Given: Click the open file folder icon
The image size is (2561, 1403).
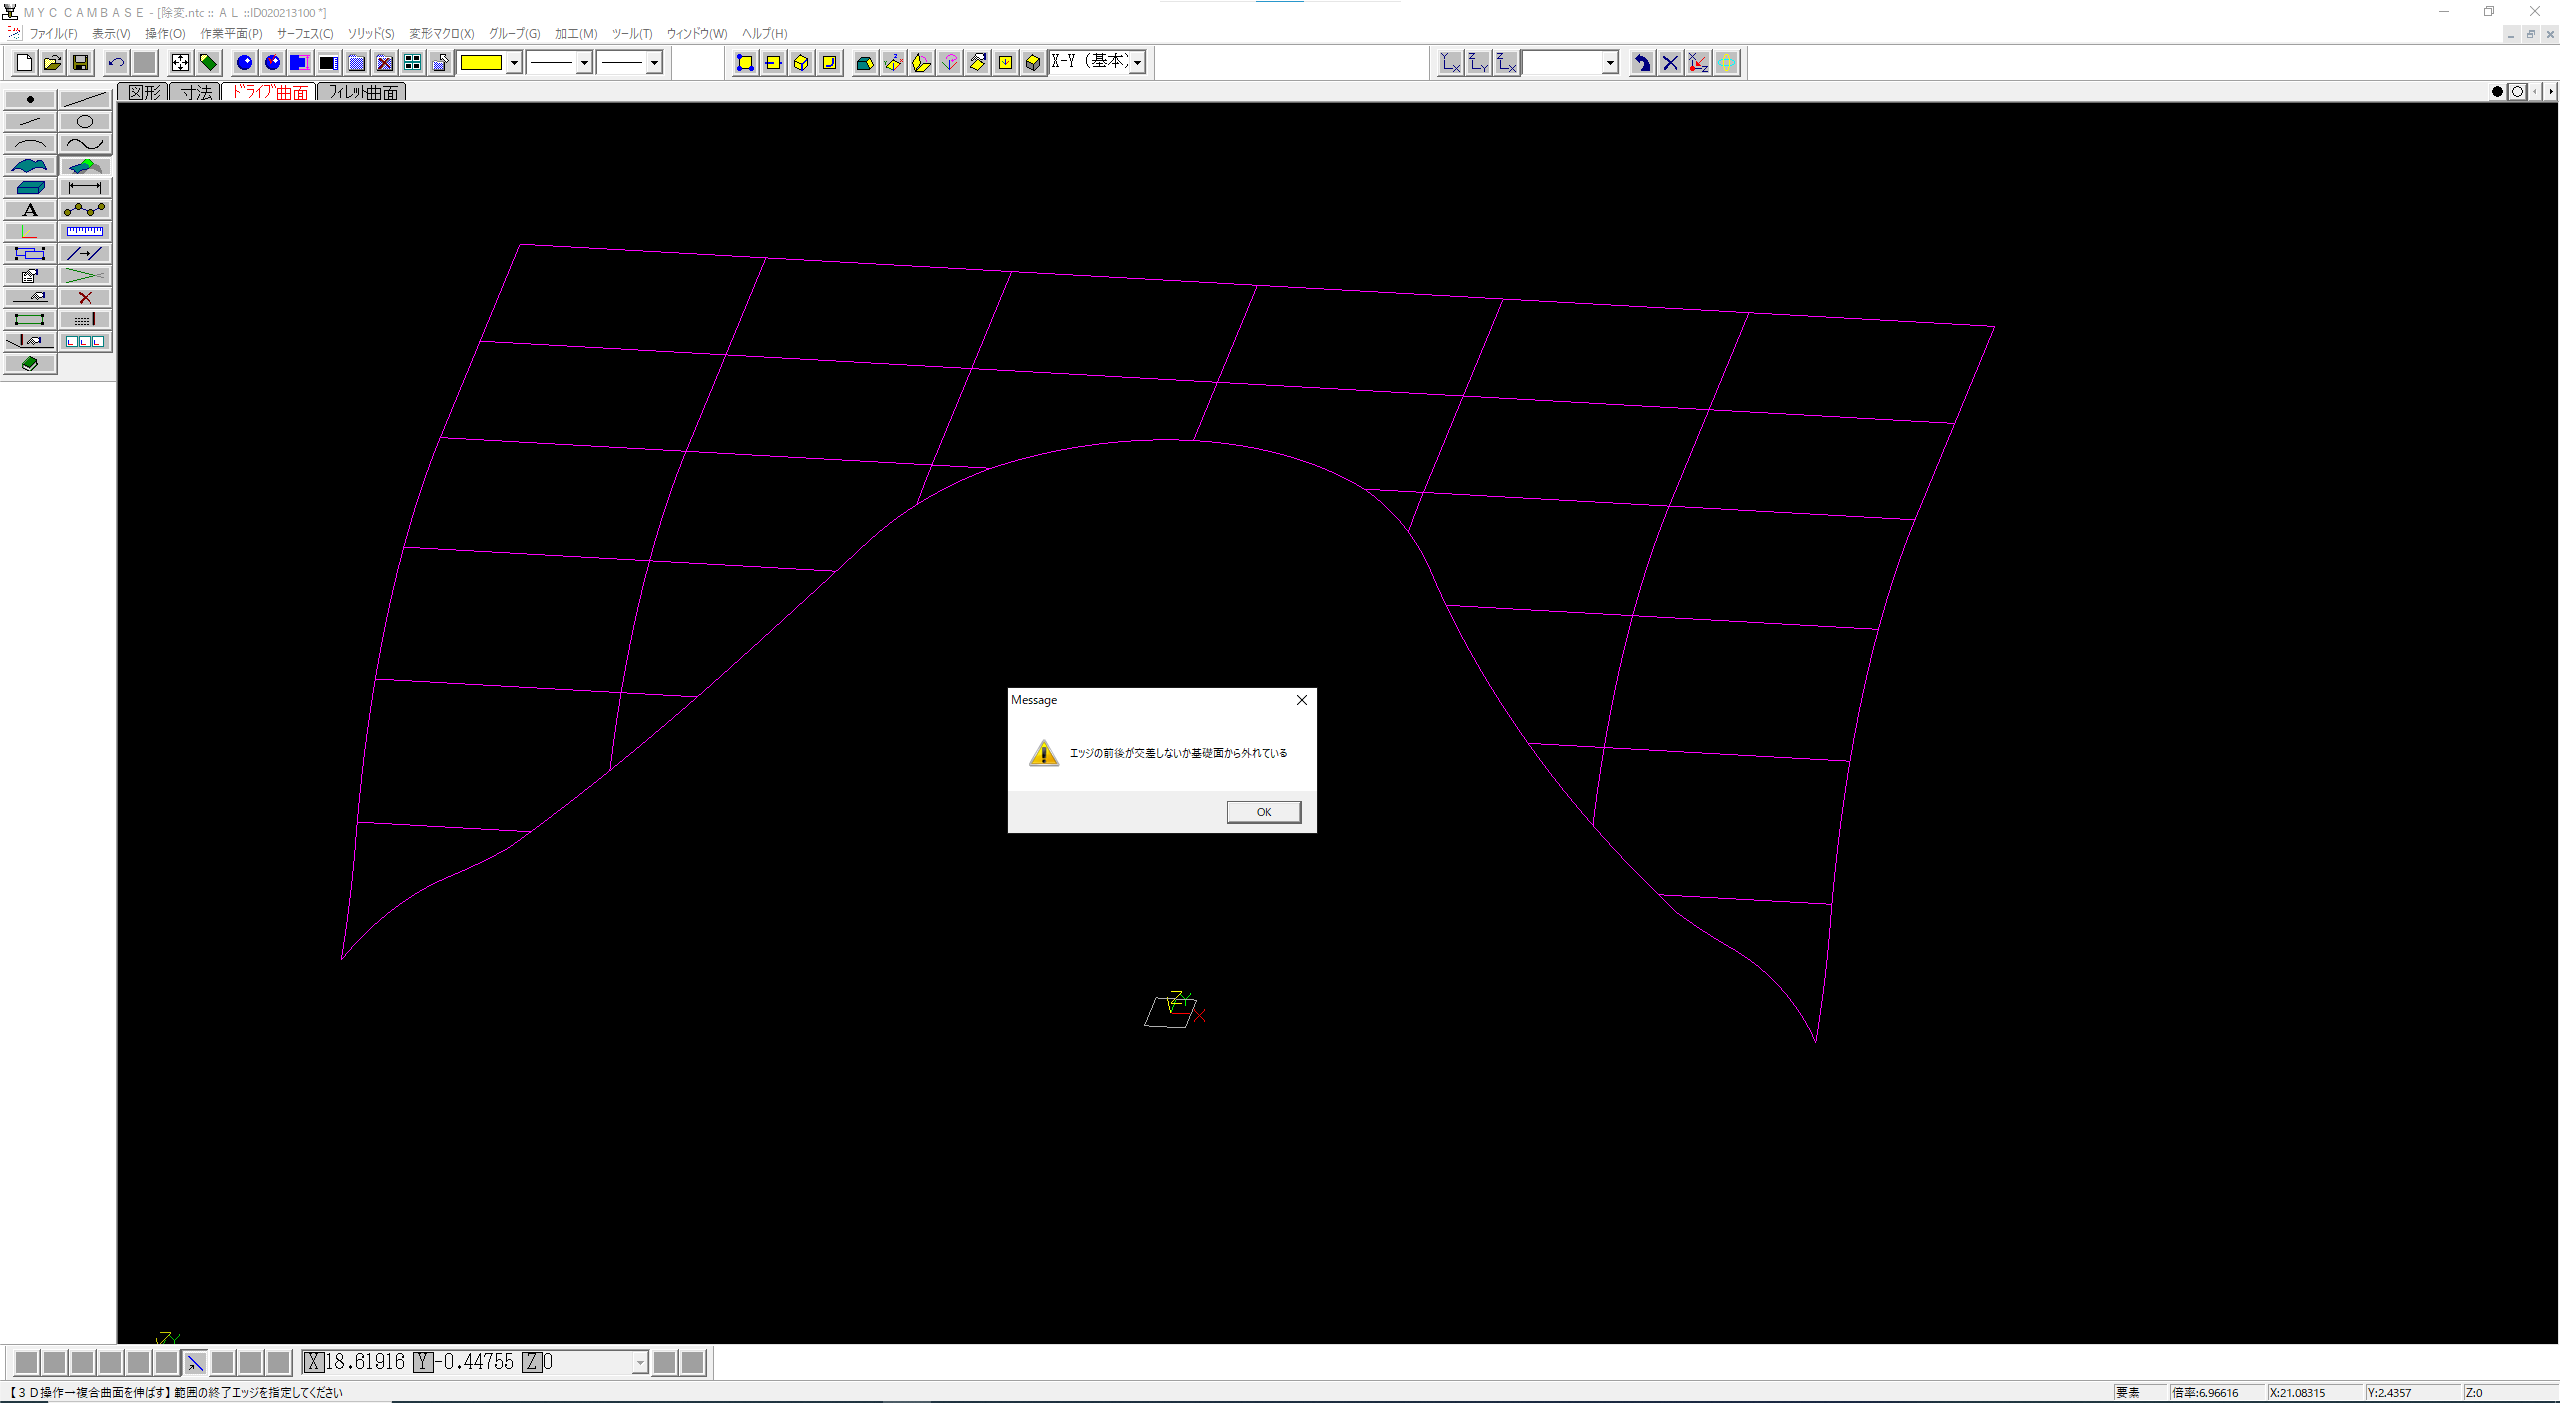Looking at the screenshot, I should click(52, 63).
